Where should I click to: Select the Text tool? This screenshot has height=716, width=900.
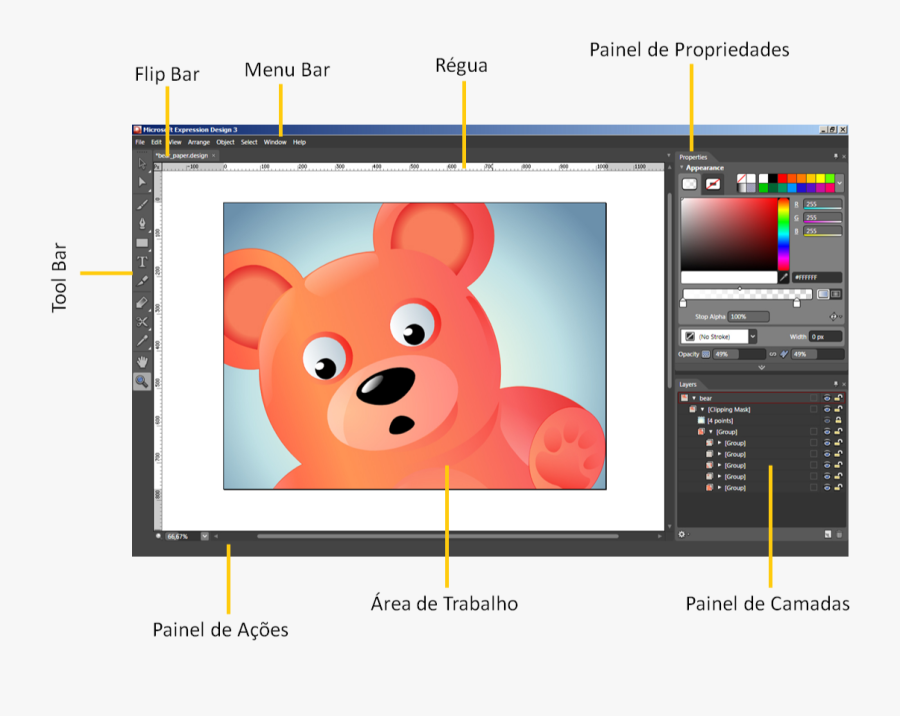[x=140, y=262]
